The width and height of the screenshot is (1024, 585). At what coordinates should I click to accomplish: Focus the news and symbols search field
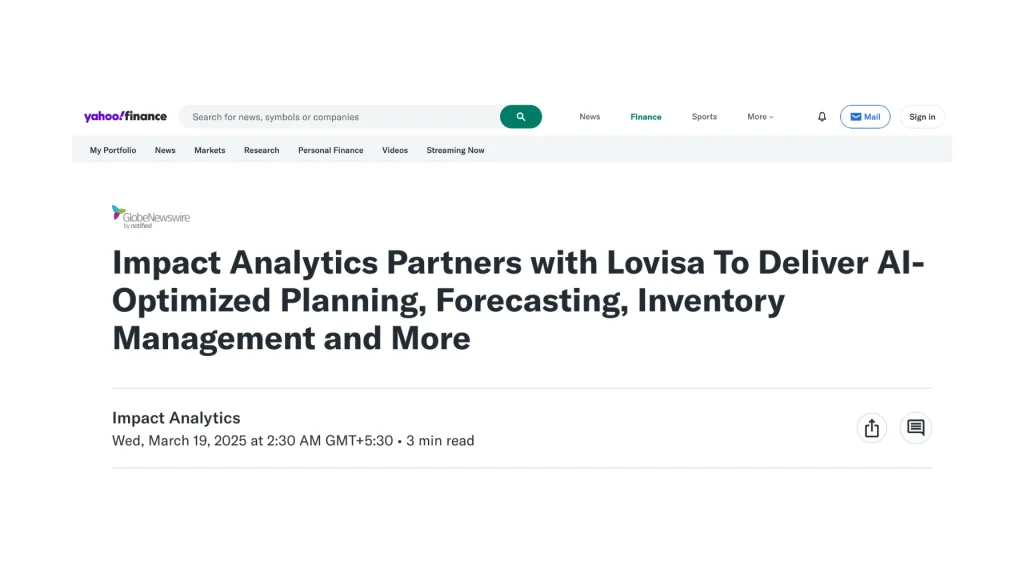click(340, 117)
